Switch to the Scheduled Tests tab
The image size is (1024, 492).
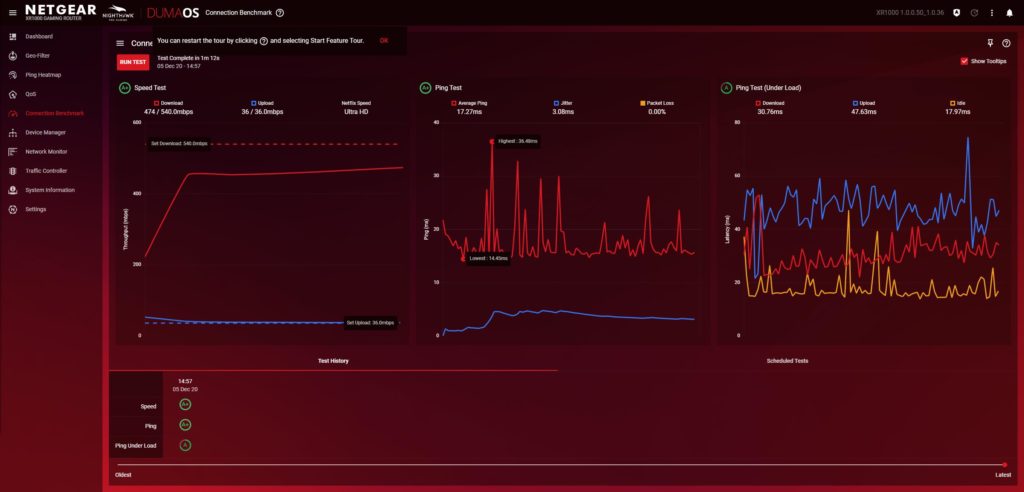point(787,360)
